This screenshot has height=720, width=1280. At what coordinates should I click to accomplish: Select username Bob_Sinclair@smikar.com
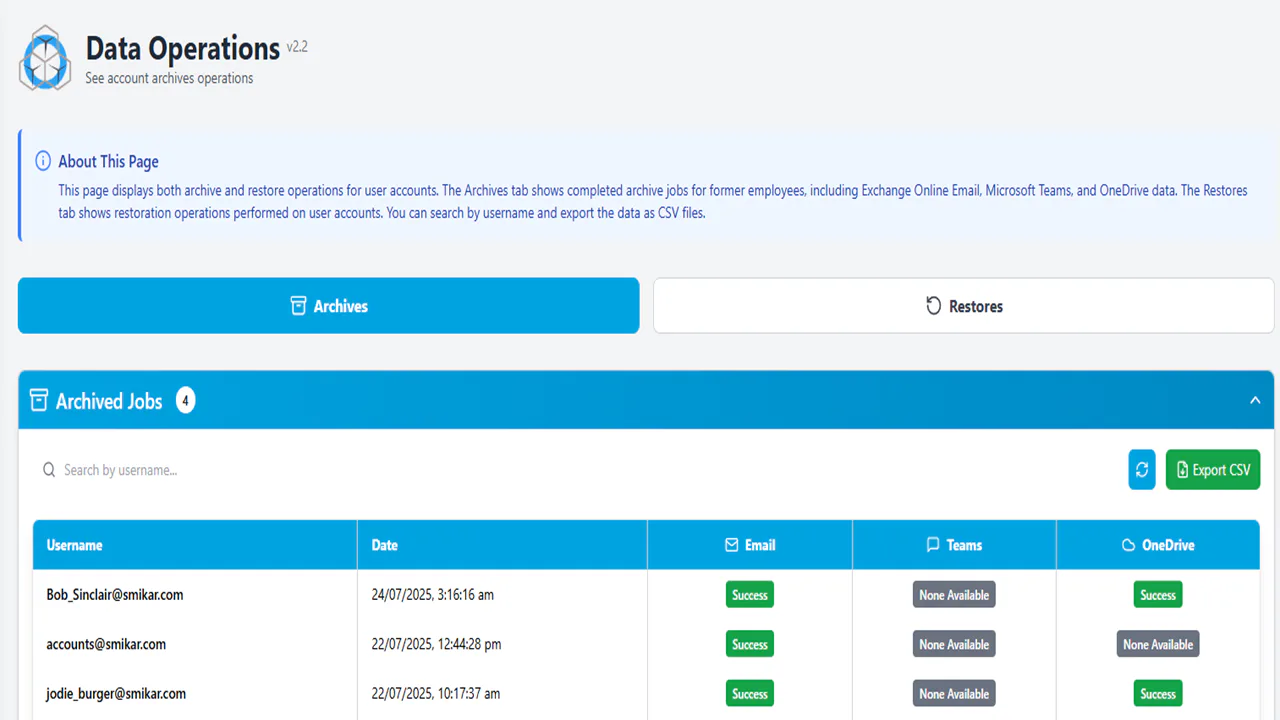pyautogui.click(x=115, y=595)
